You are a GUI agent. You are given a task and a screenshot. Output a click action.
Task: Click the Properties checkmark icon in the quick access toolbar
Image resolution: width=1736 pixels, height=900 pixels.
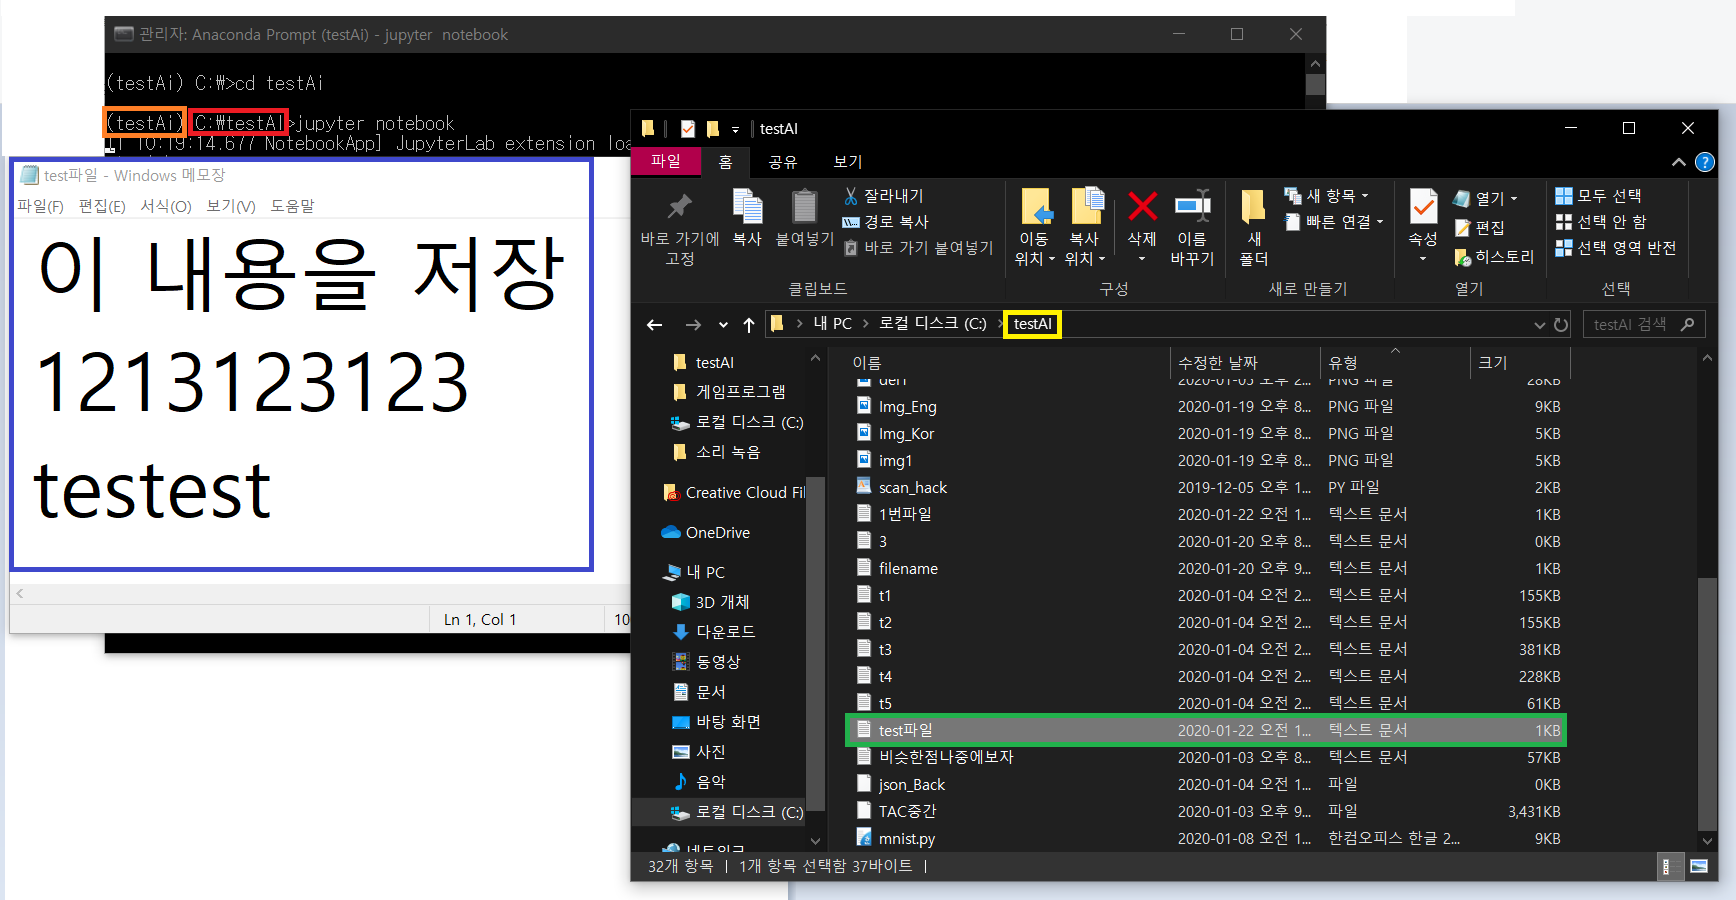[x=688, y=129]
